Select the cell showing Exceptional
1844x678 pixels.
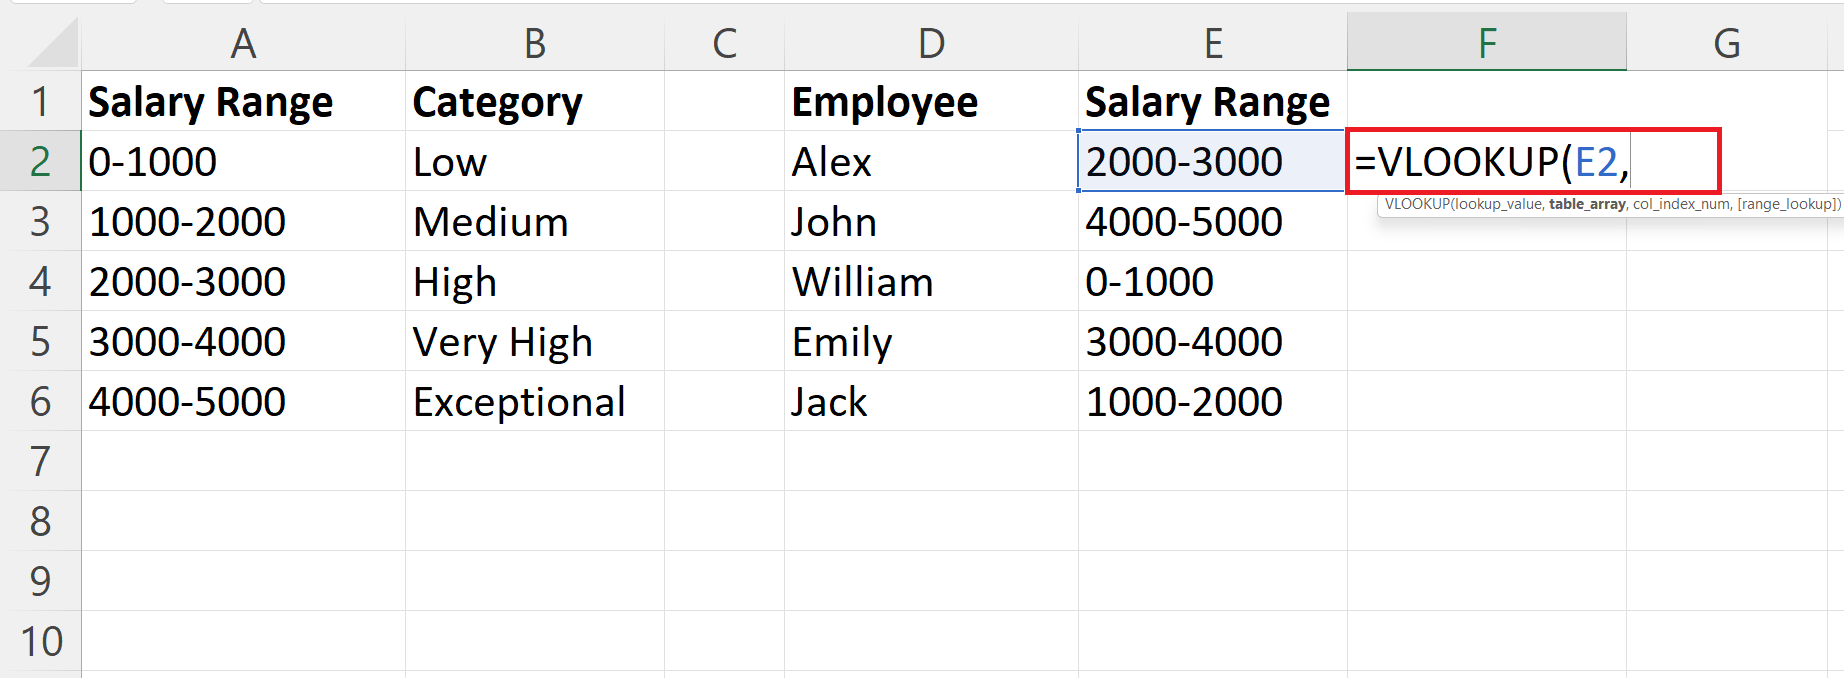[x=535, y=401]
